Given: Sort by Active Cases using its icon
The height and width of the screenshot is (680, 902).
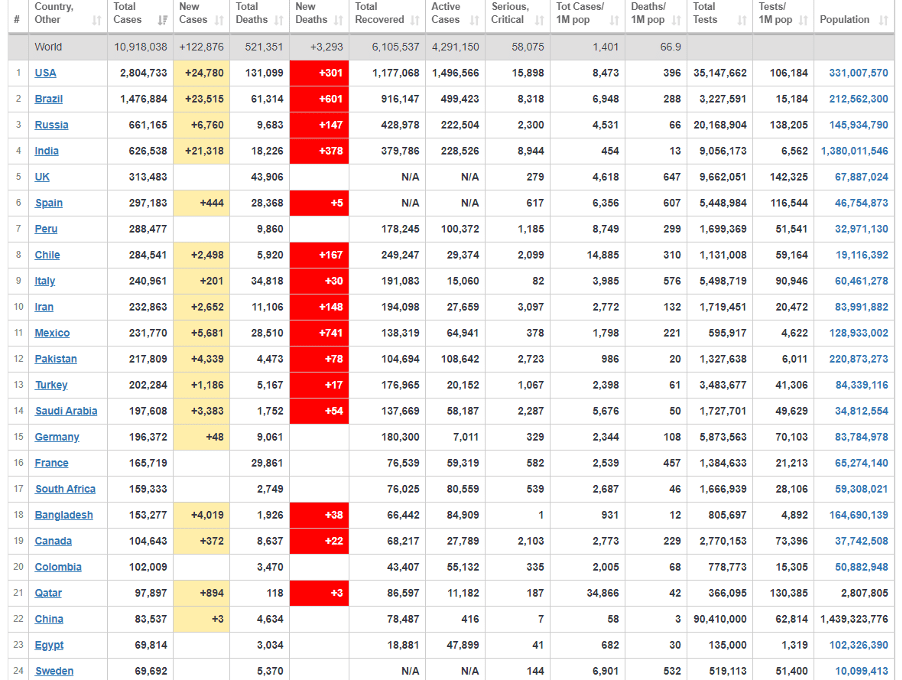Looking at the screenshot, I should click(x=474, y=21).
